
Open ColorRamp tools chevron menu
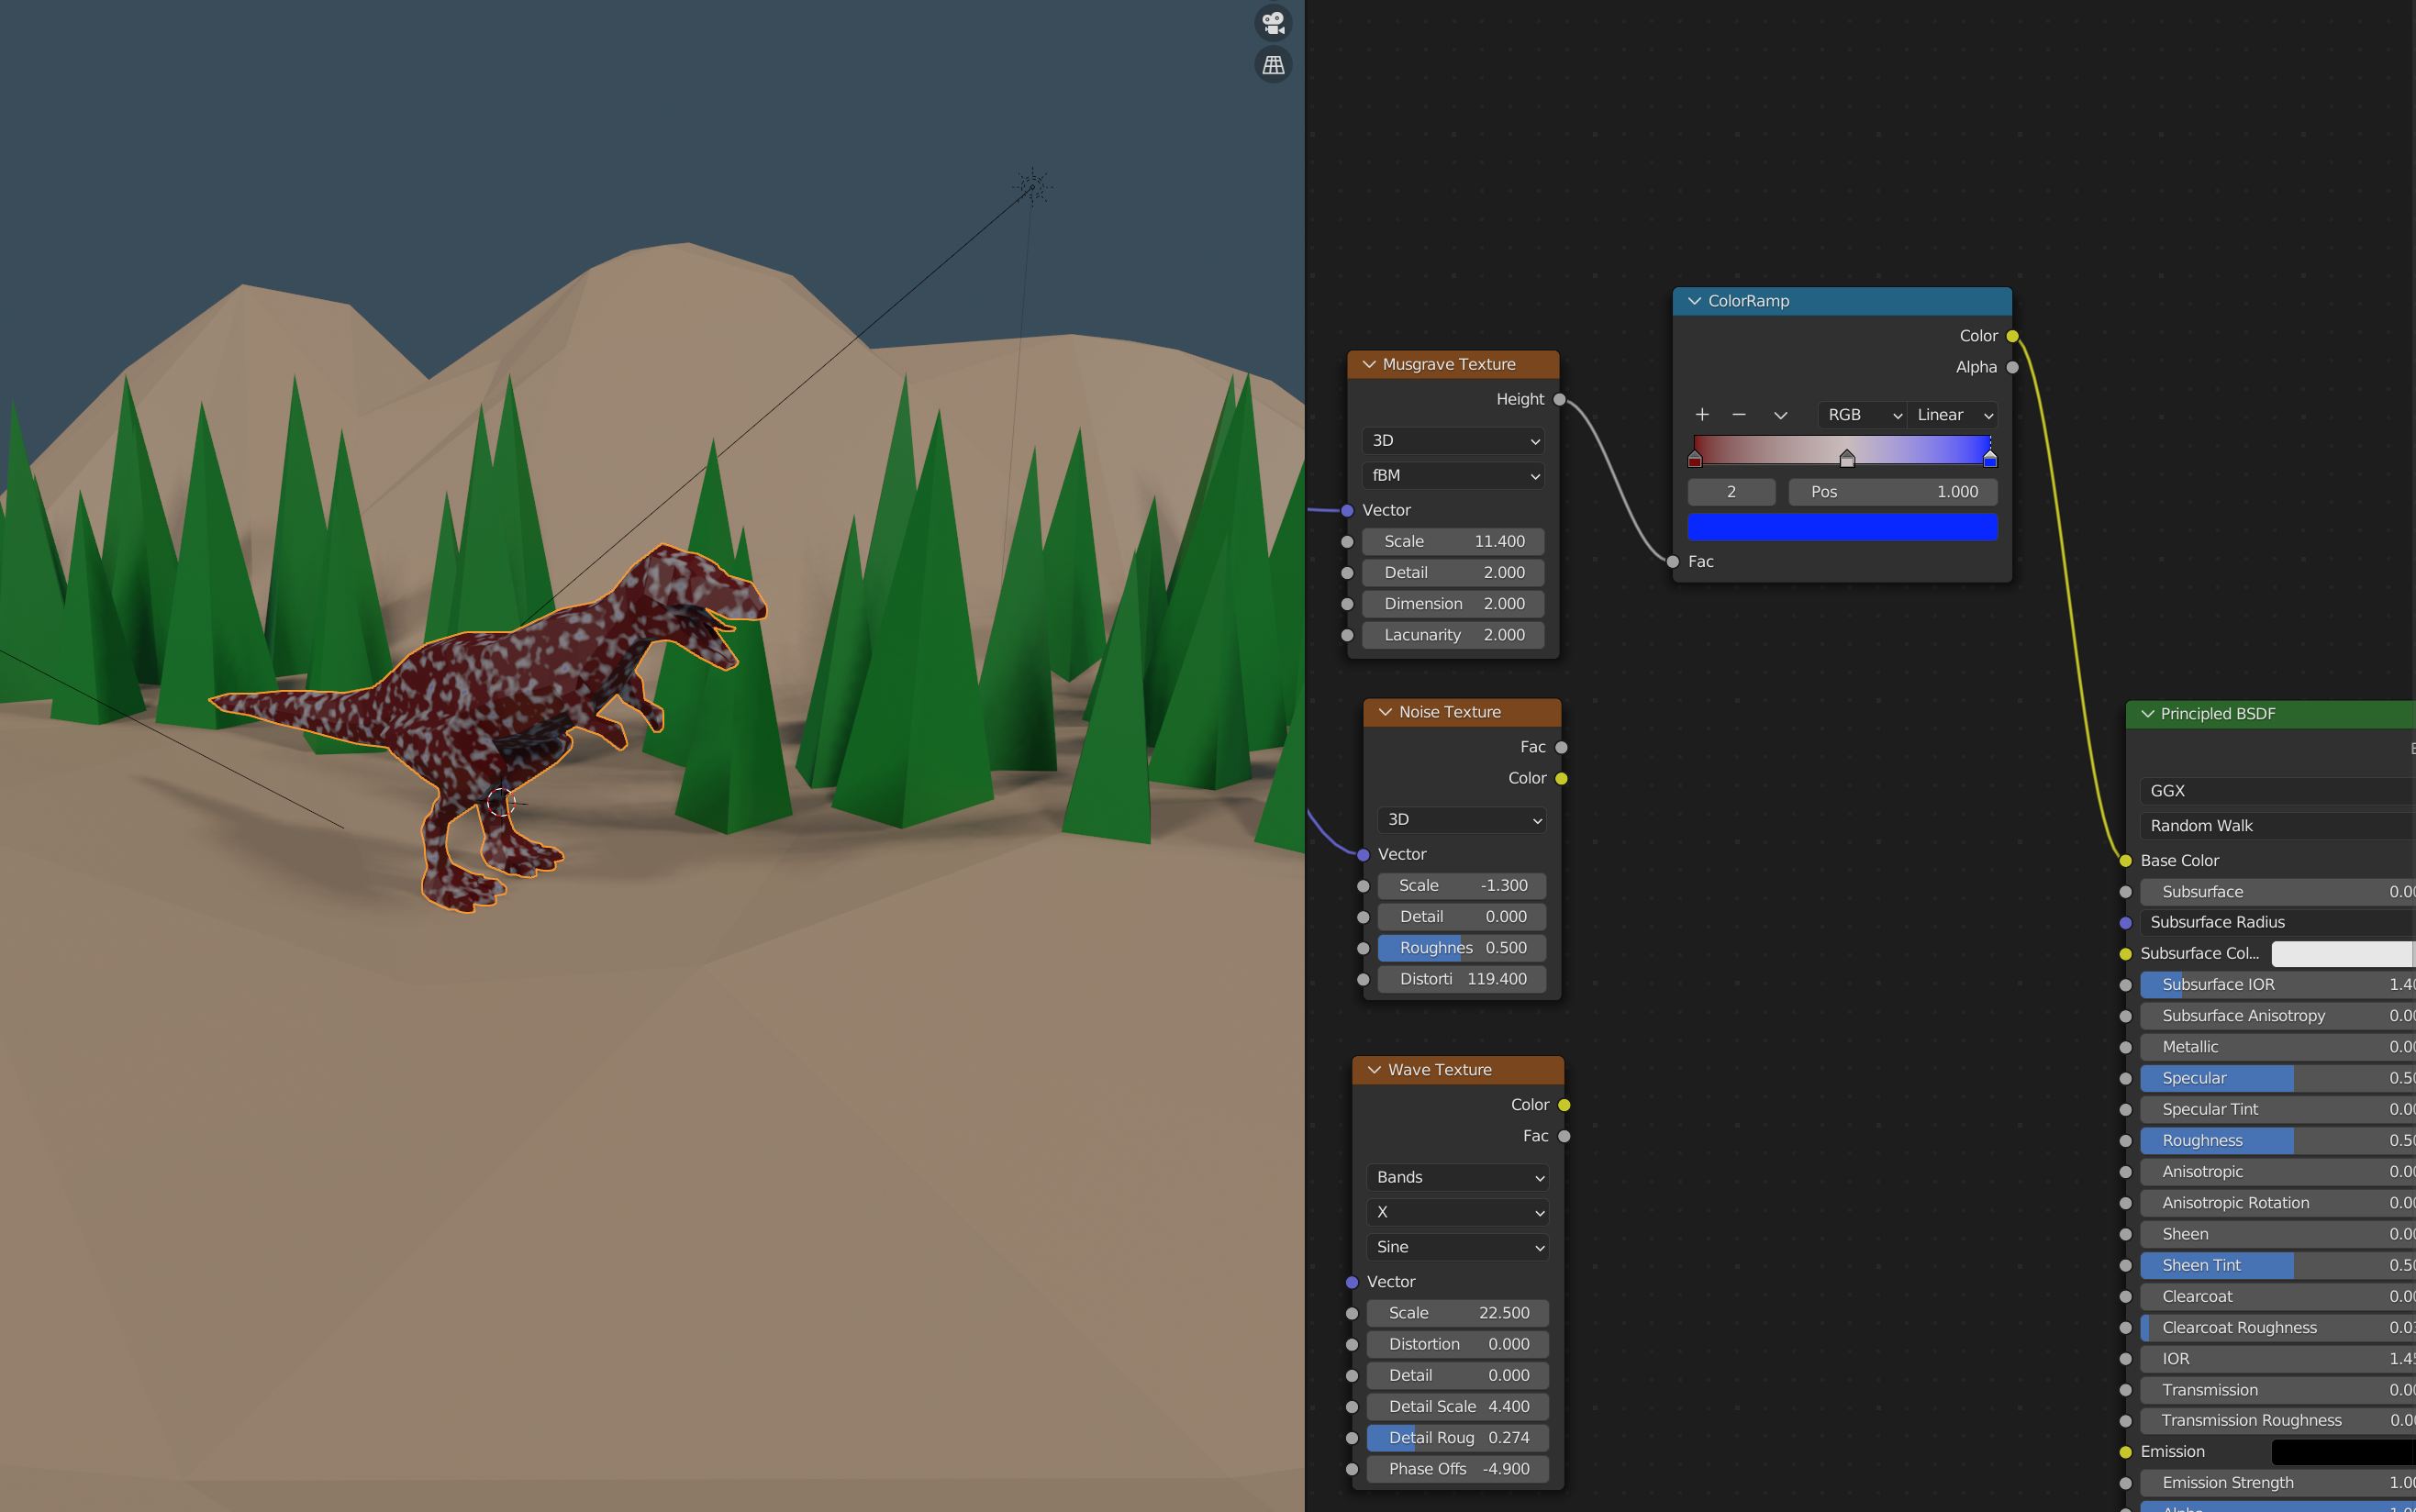pos(1780,415)
